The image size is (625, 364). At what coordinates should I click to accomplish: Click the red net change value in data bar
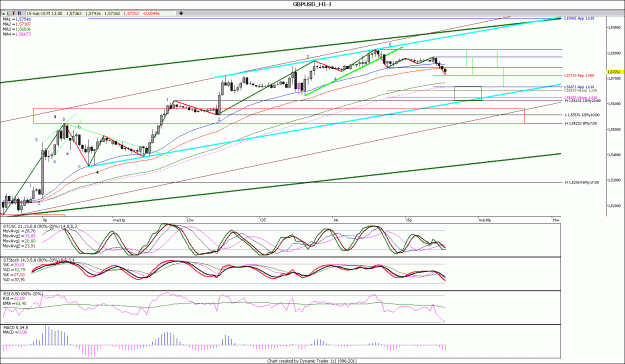(151, 13)
